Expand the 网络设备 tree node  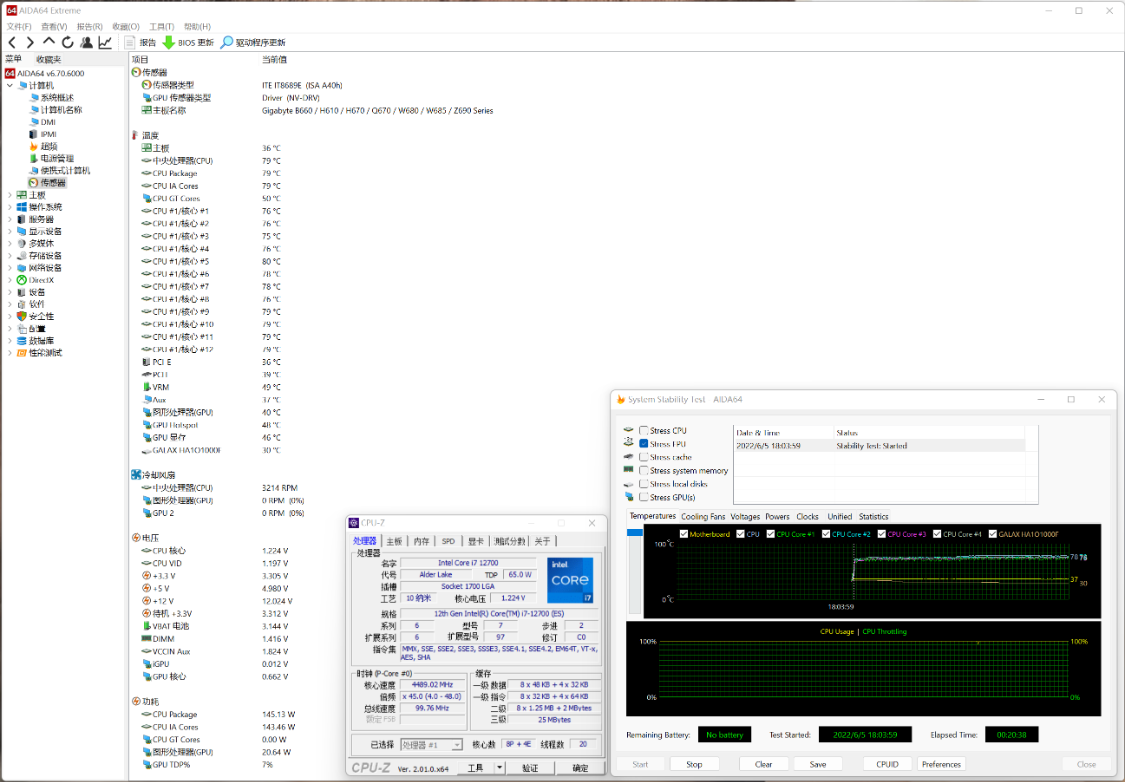point(9,268)
